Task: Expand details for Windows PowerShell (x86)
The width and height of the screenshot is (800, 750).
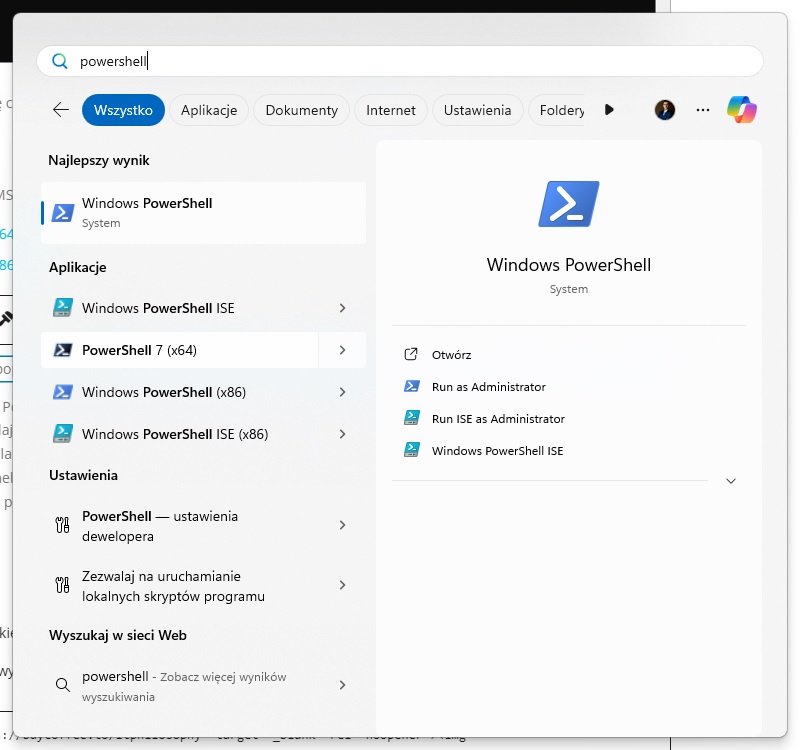Action: (342, 392)
